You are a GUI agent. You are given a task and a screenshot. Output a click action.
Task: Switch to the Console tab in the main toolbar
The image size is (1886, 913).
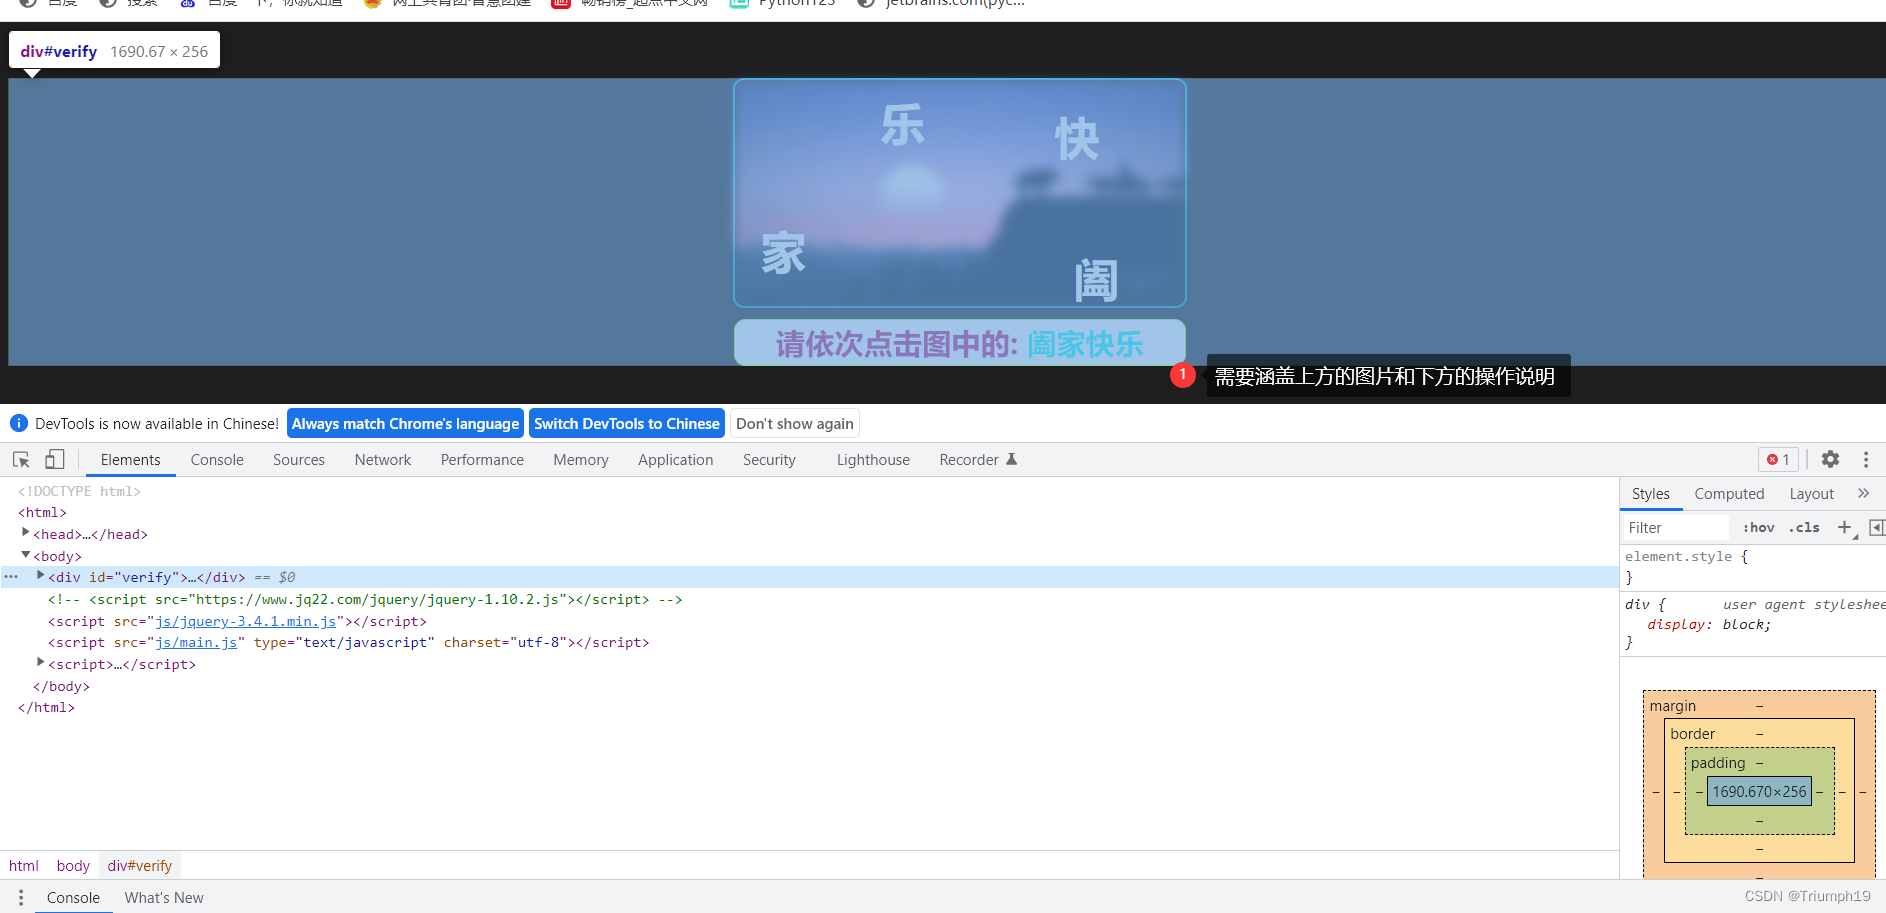[217, 459]
